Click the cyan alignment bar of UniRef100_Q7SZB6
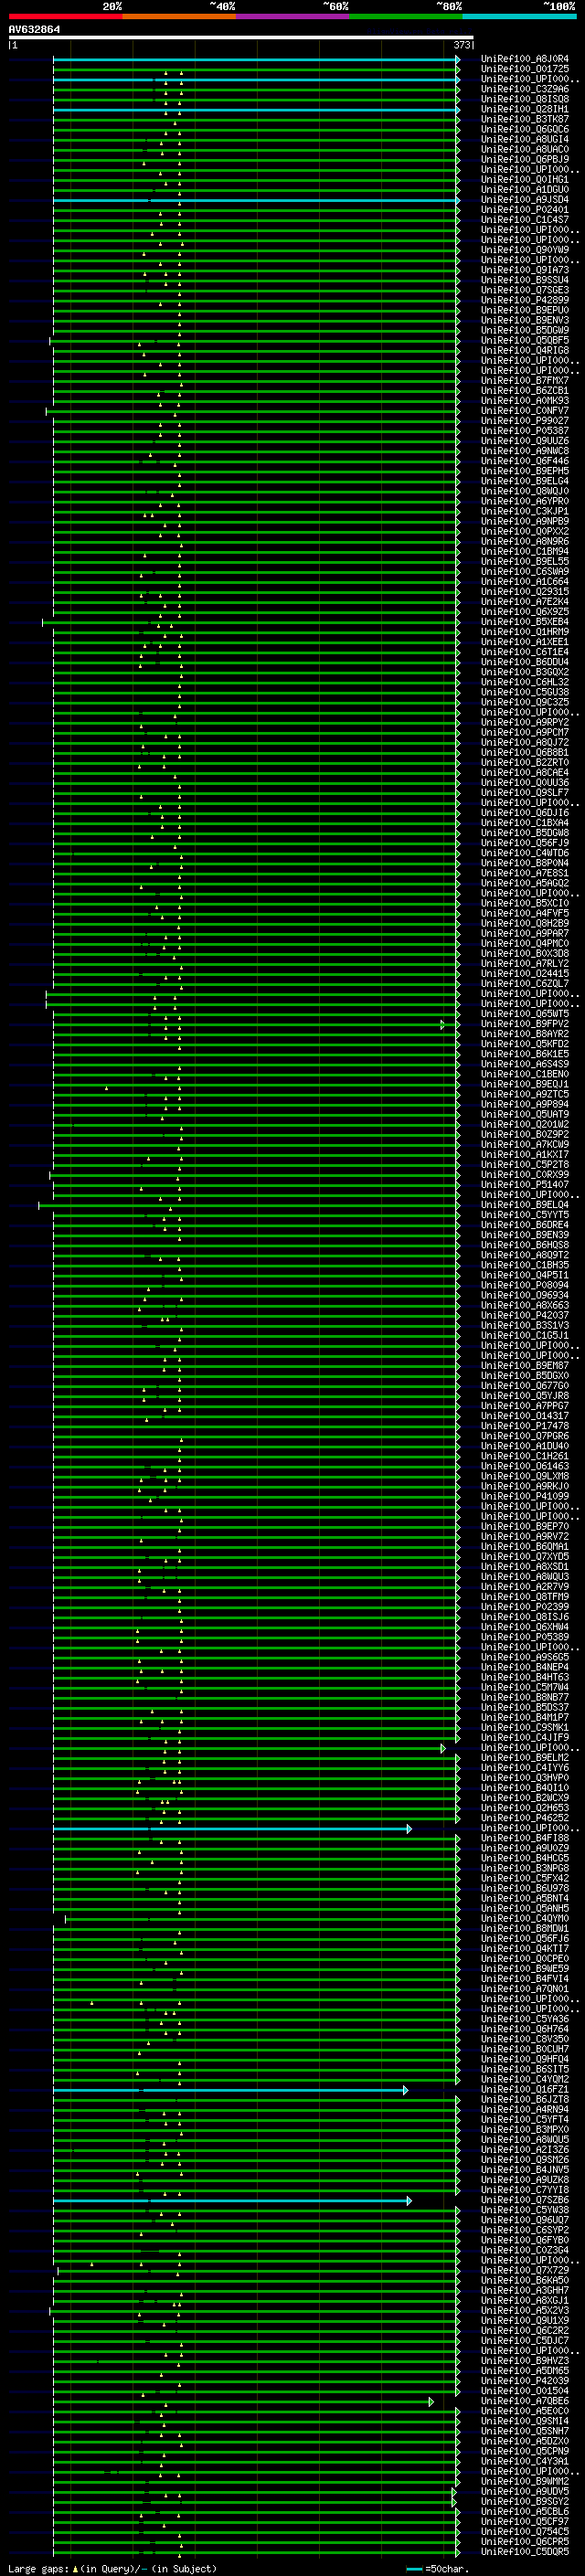This screenshot has width=585, height=2576. coord(232,2200)
